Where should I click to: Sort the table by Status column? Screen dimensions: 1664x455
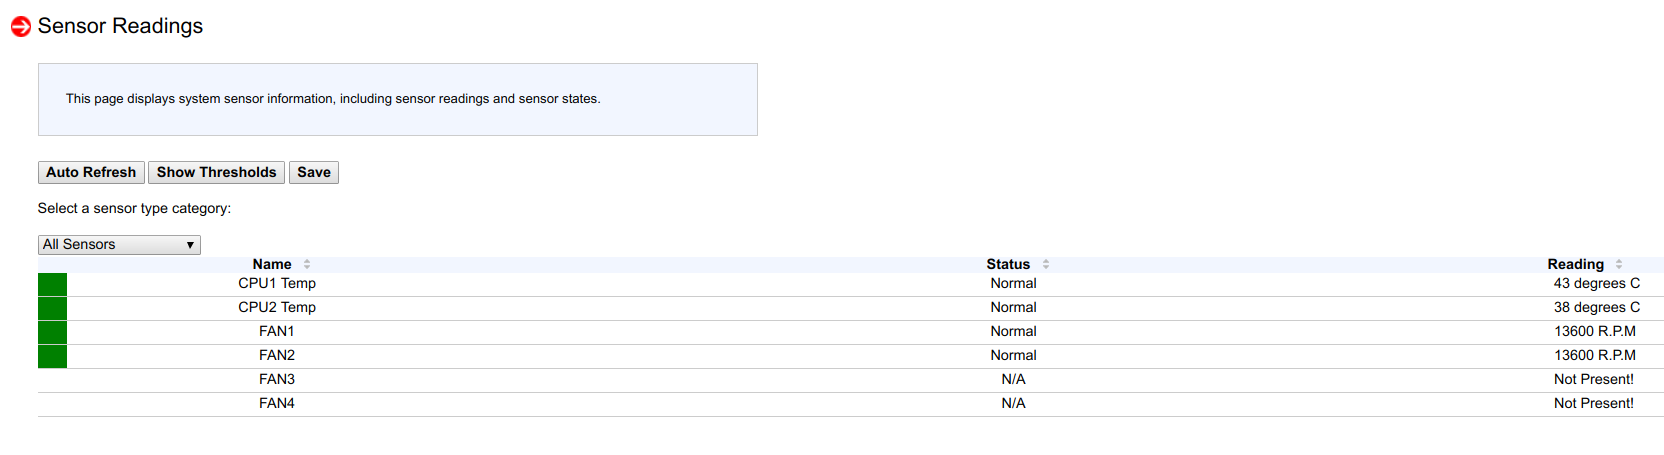[1046, 265]
